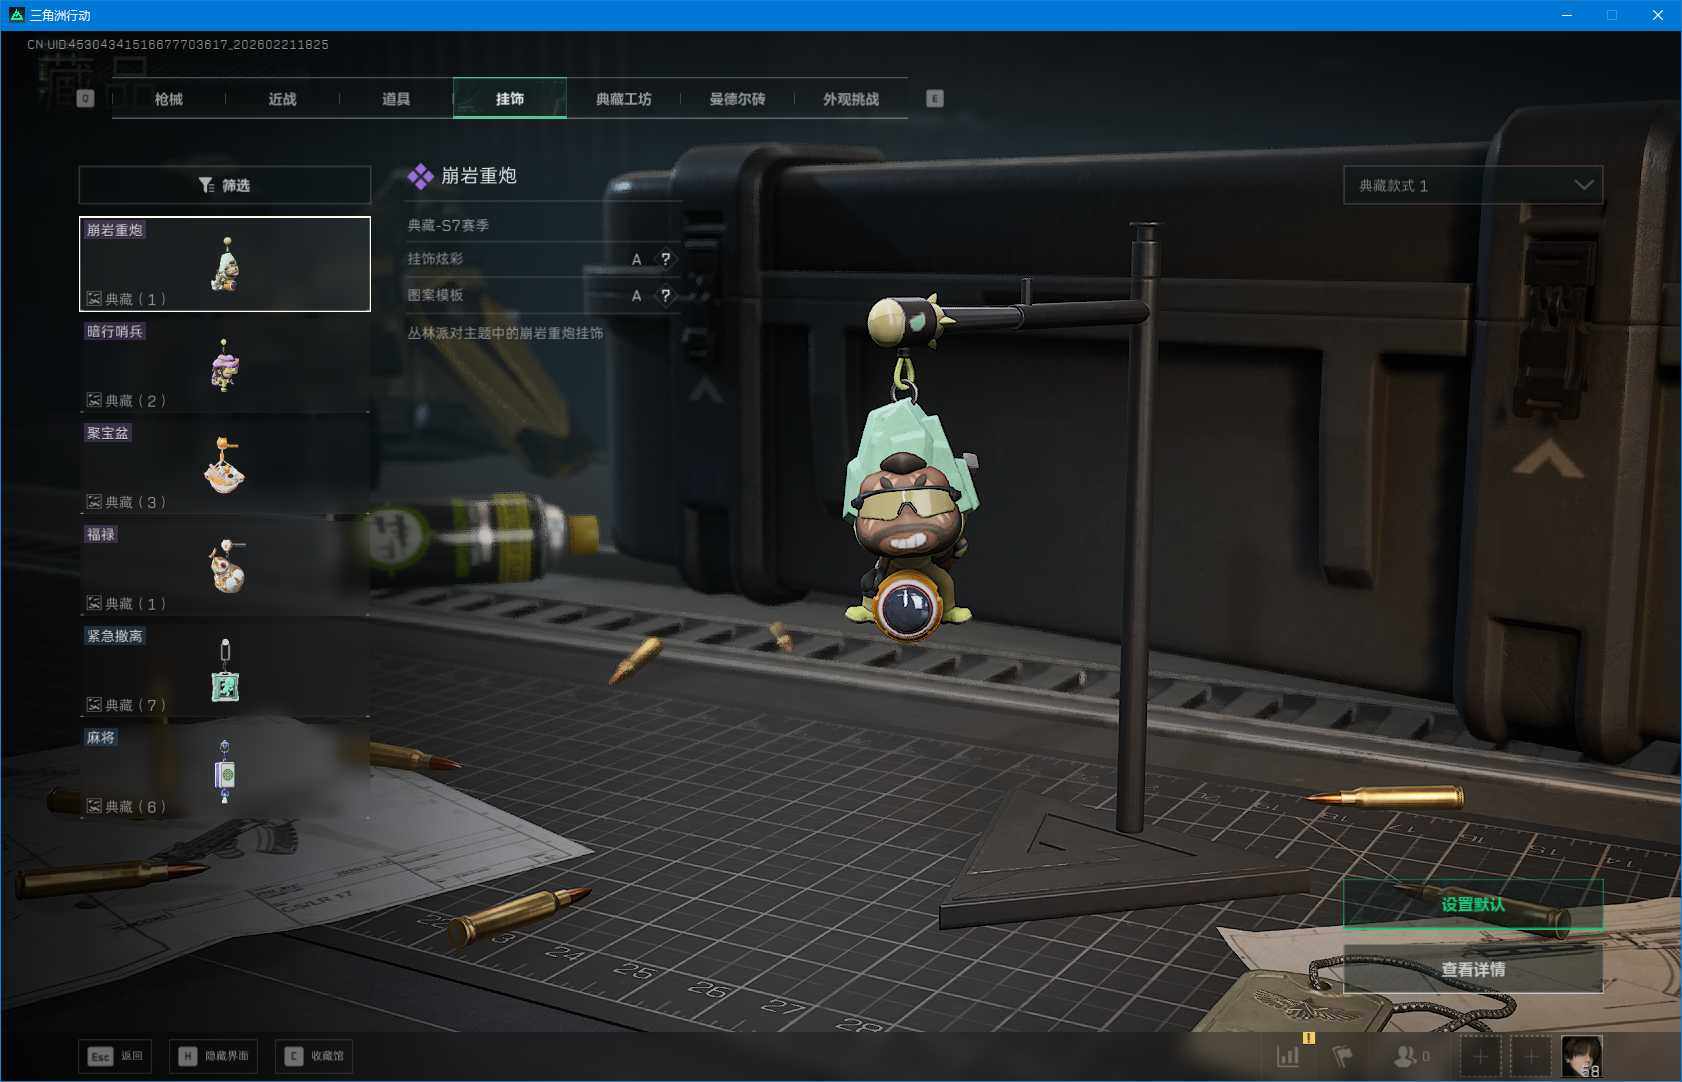The image size is (1682, 1082).
Task: Click the 设置默认 button
Action: click(x=1473, y=904)
